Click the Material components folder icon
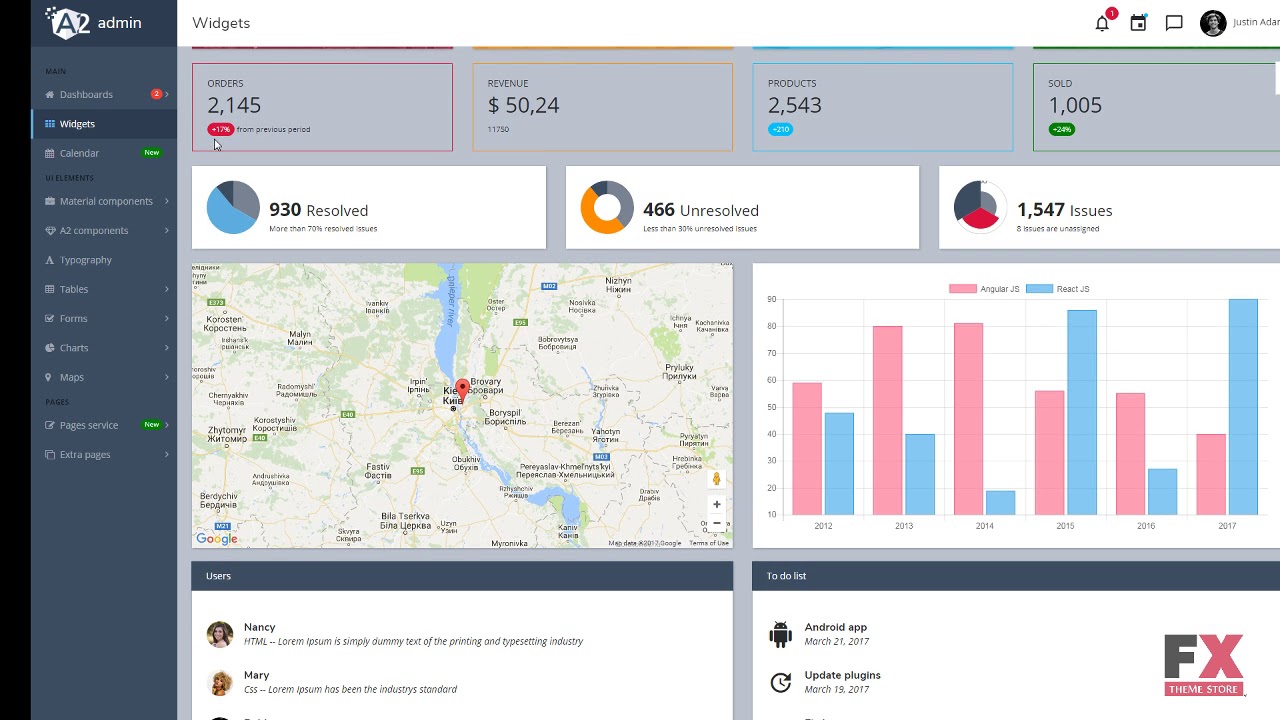 50,201
